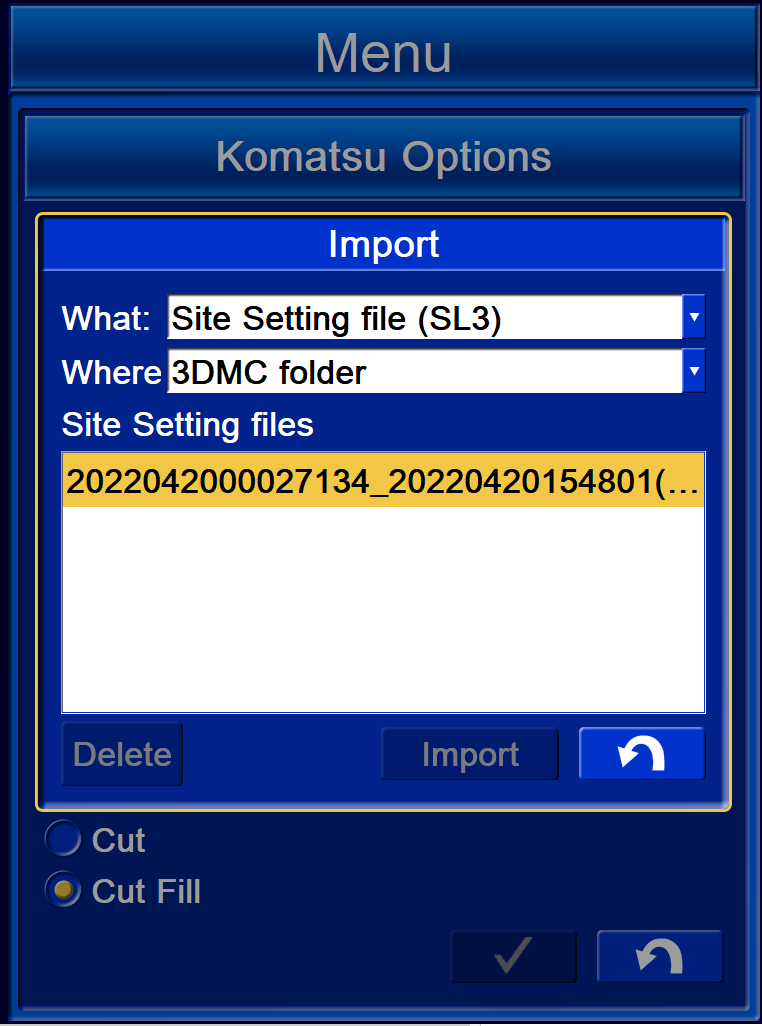Select the Cut Fill radio button

63,889
